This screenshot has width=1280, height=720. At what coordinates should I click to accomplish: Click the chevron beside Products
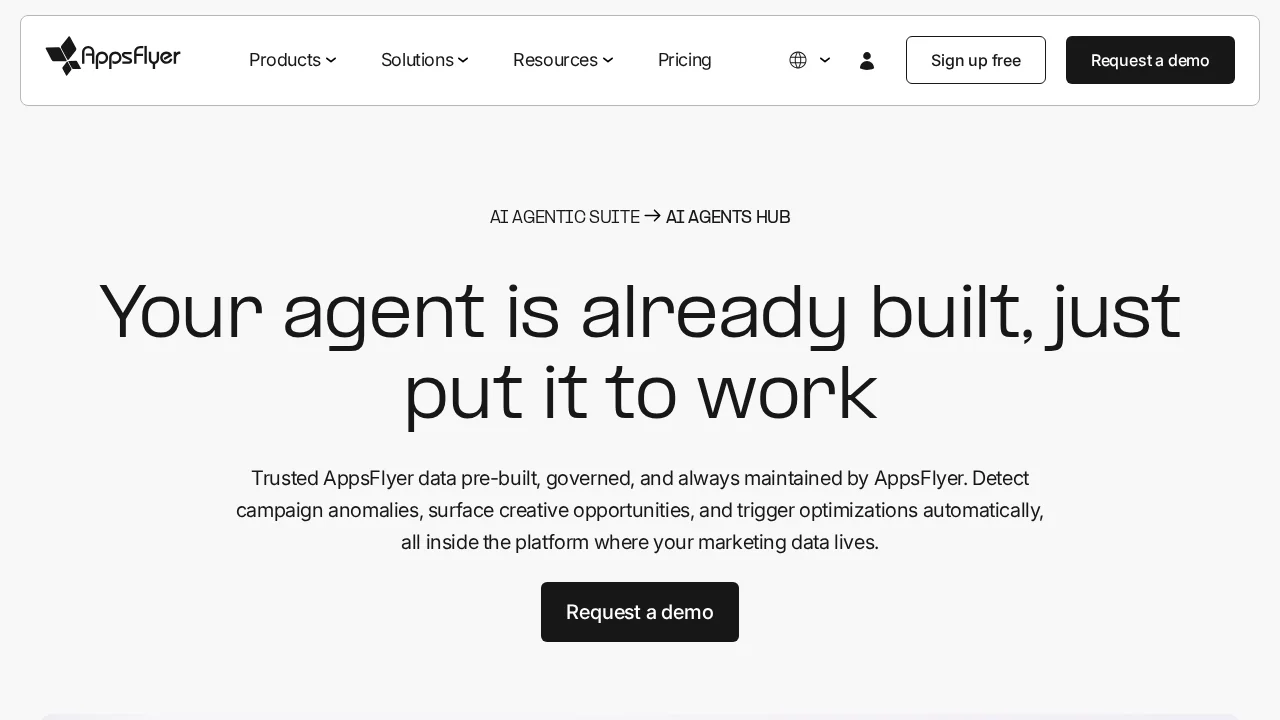coord(331,60)
